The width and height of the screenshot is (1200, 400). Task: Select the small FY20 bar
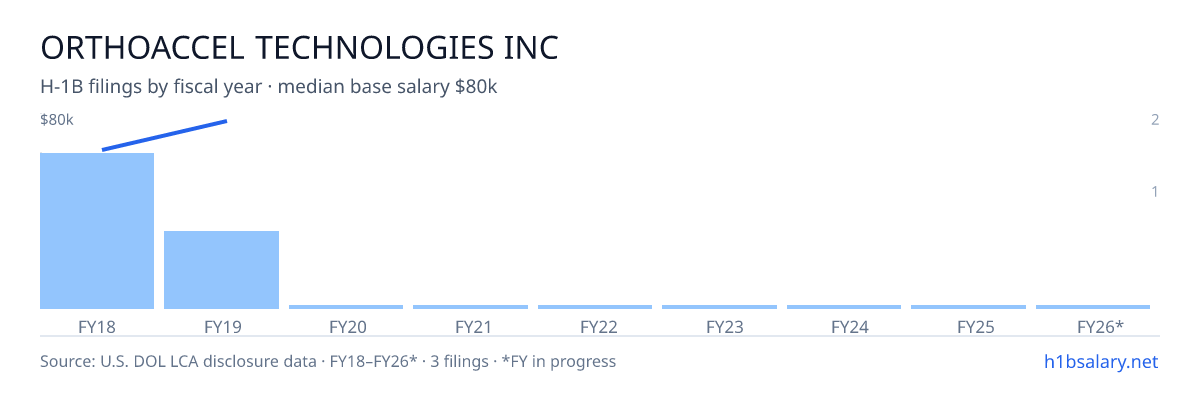pos(346,307)
